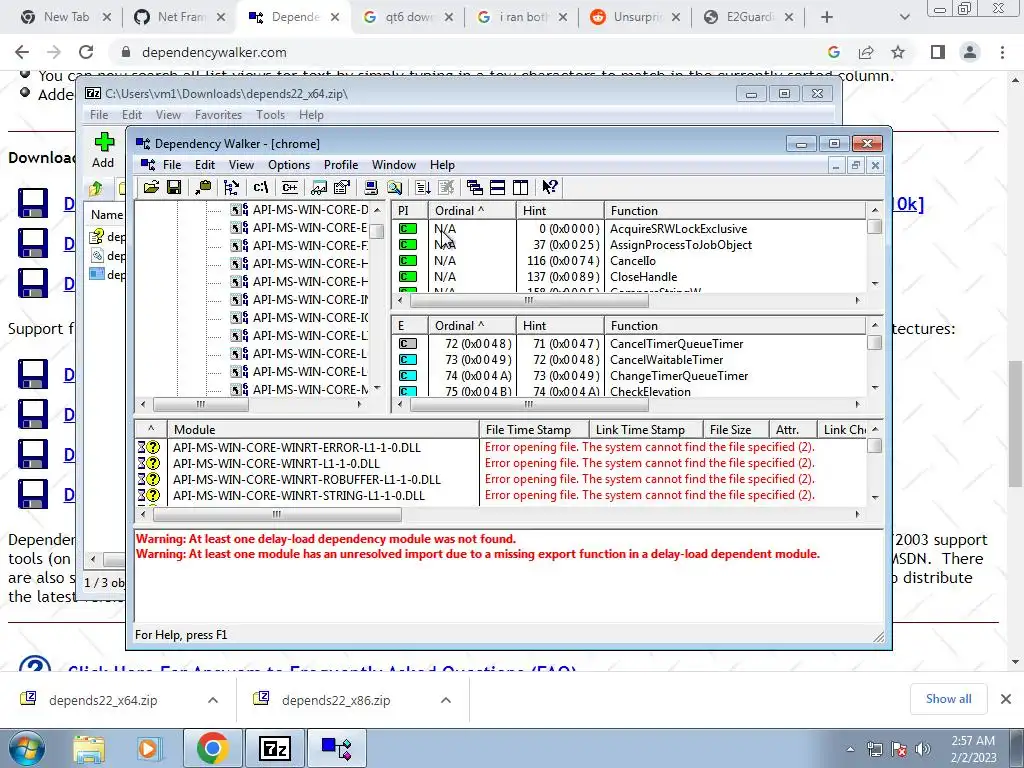
Task: Open System Information computer icon
Action: [371, 187]
